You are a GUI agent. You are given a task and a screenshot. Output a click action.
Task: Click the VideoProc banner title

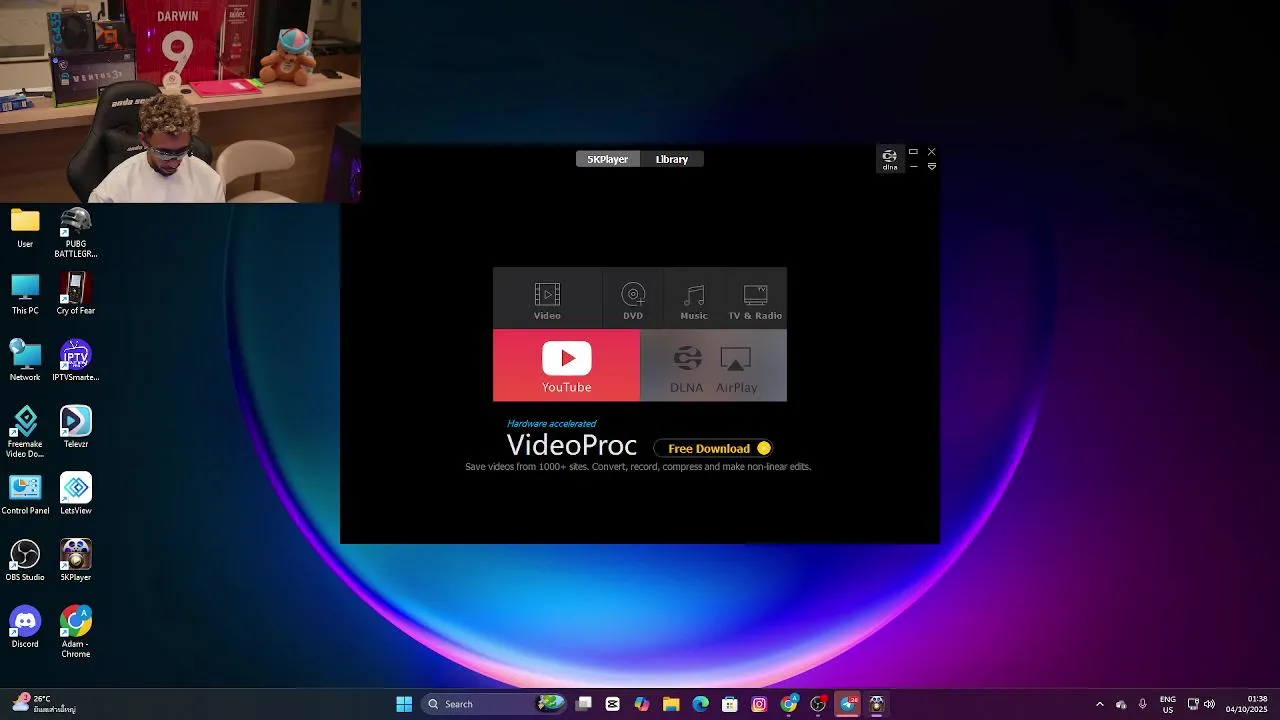pyautogui.click(x=571, y=446)
